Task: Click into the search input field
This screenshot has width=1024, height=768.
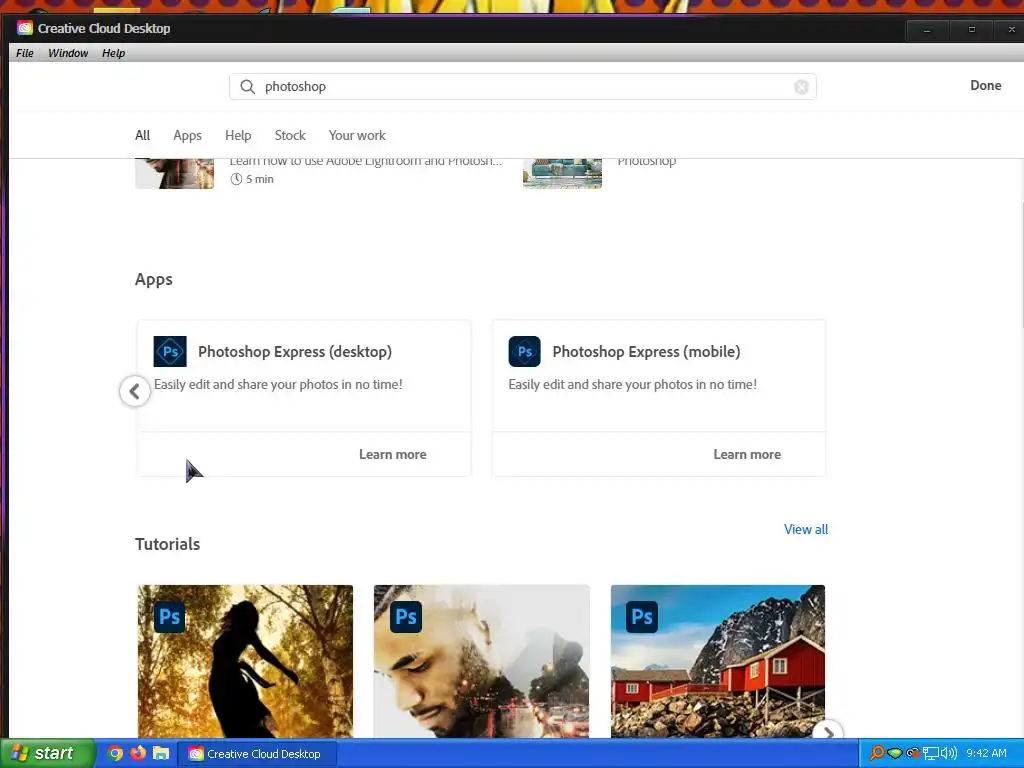Action: [522, 87]
